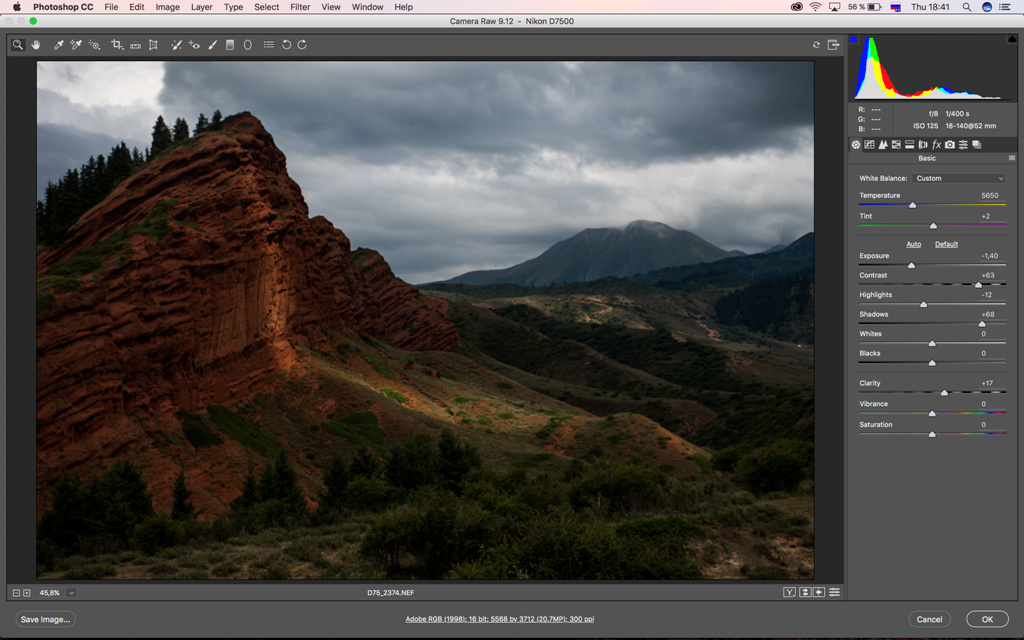Expand the Basic panel options menu
The width and height of the screenshot is (1024, 640).
[x=1011, y=158]
